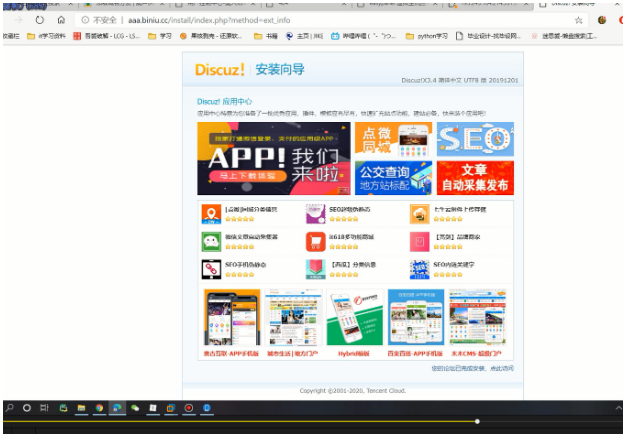Viewport: 626px width, 437px height.
Task: Open the blue TV-icon bilibili bookmark
Action: click(363, 36)
